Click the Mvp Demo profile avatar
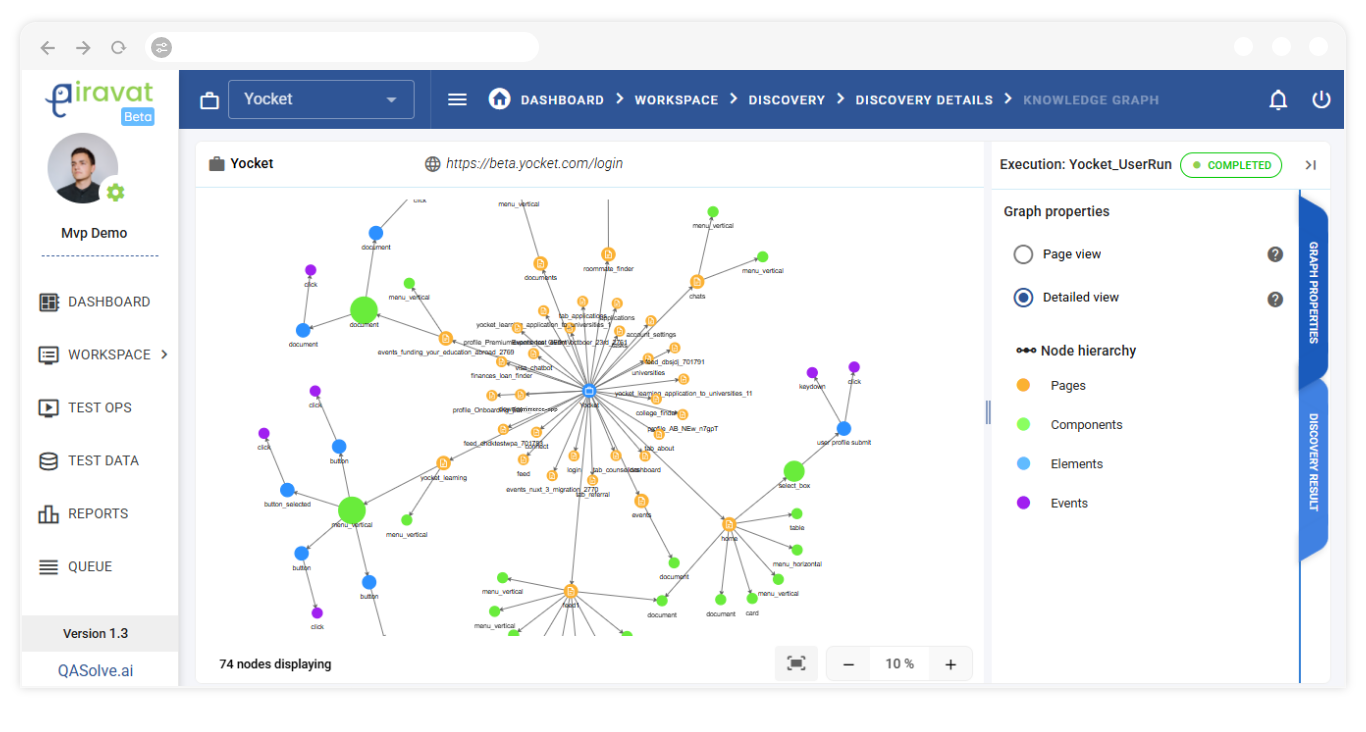 pyautogui.click(x=82, y=168)
